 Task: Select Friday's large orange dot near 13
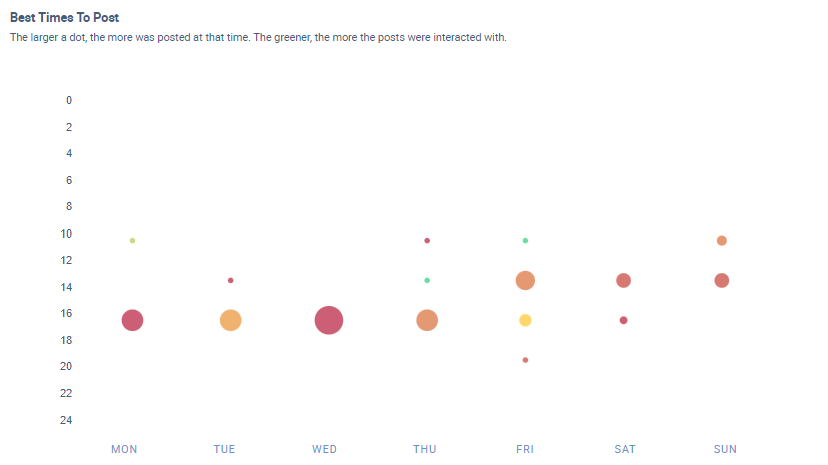(525, 280)
